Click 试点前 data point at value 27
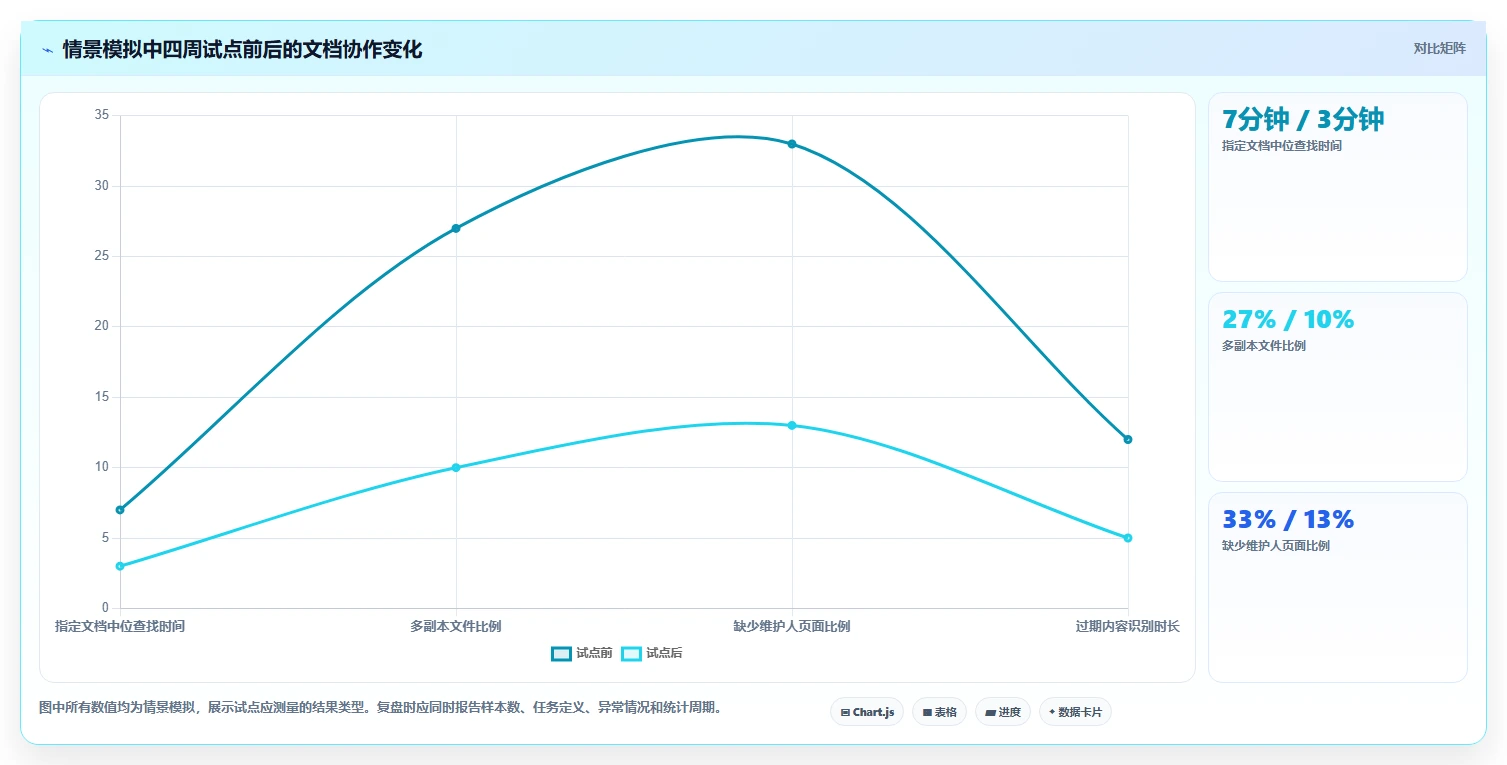The height and width of the screenshot is (765, 1507). pyautogui.click(x=456, y=228)
